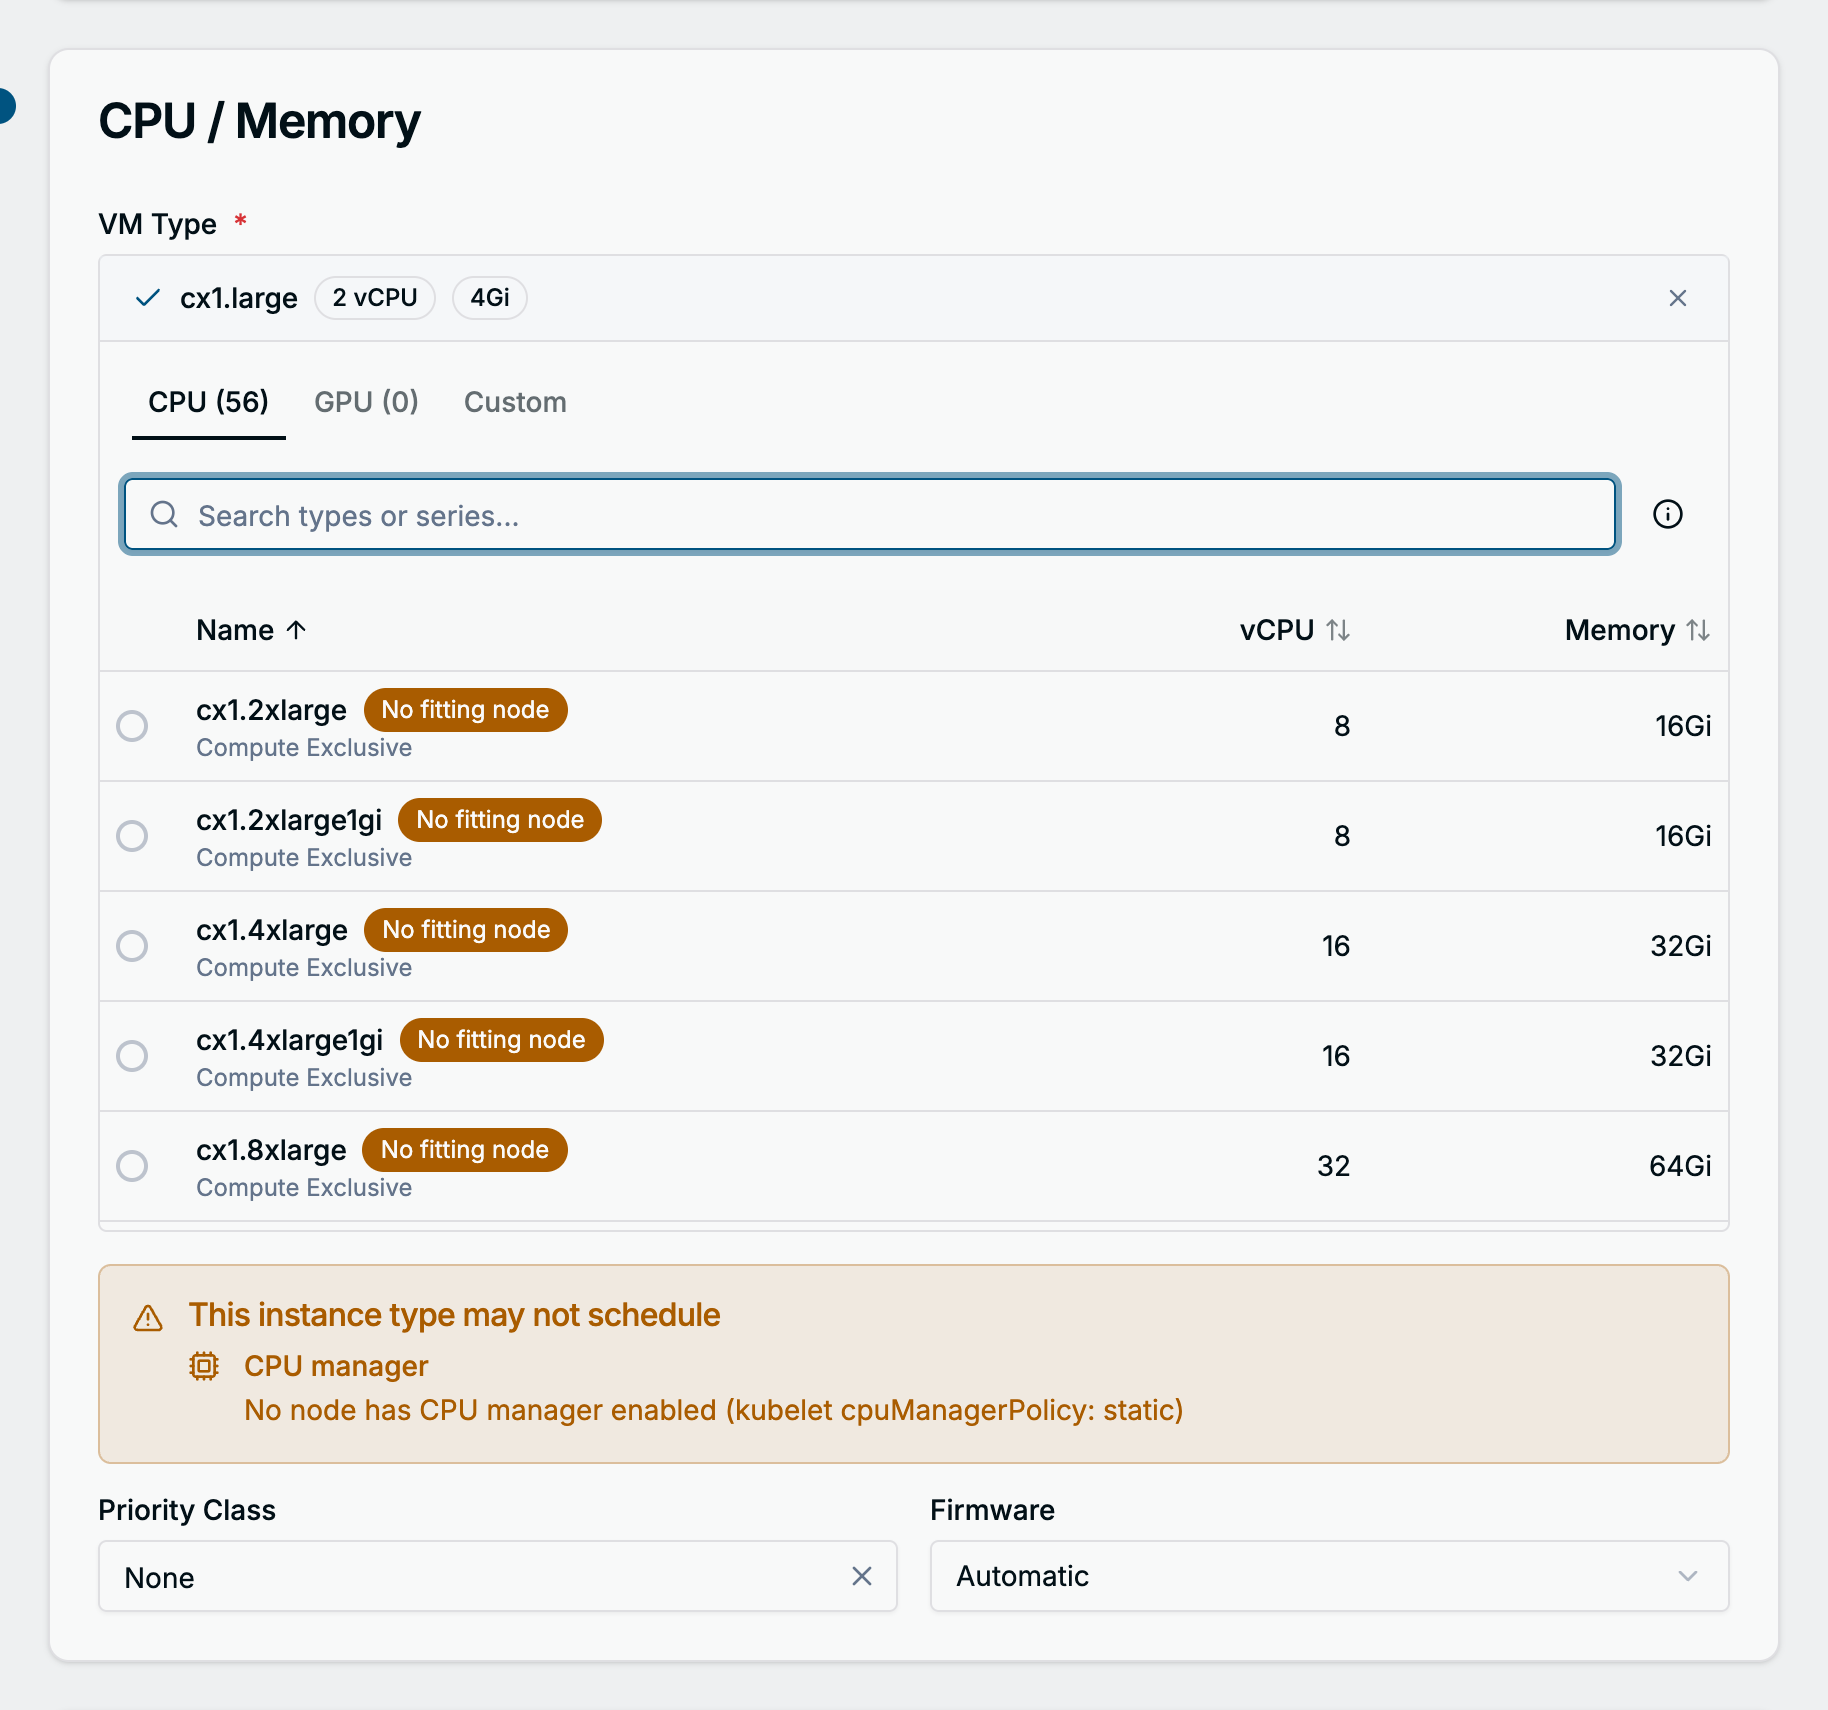The height and width of the screenshot is (1710, 1828).
Task: Click No fitting node badge for cx1.4xlarge
Action: point(466,930)
